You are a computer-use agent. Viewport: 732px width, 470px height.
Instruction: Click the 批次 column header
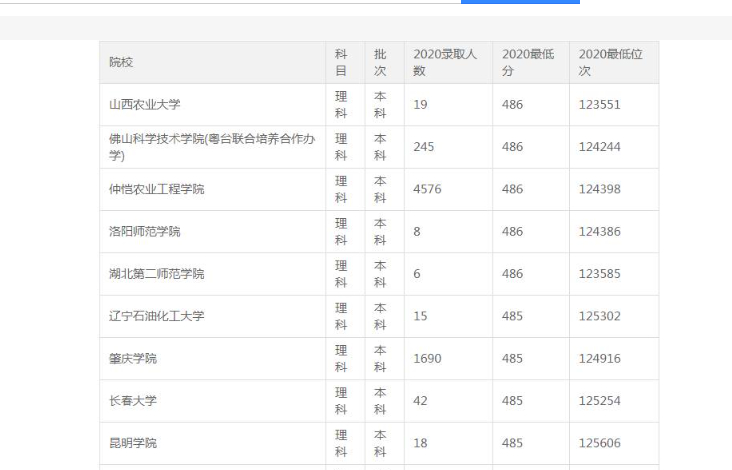click(x=380, y=62)
